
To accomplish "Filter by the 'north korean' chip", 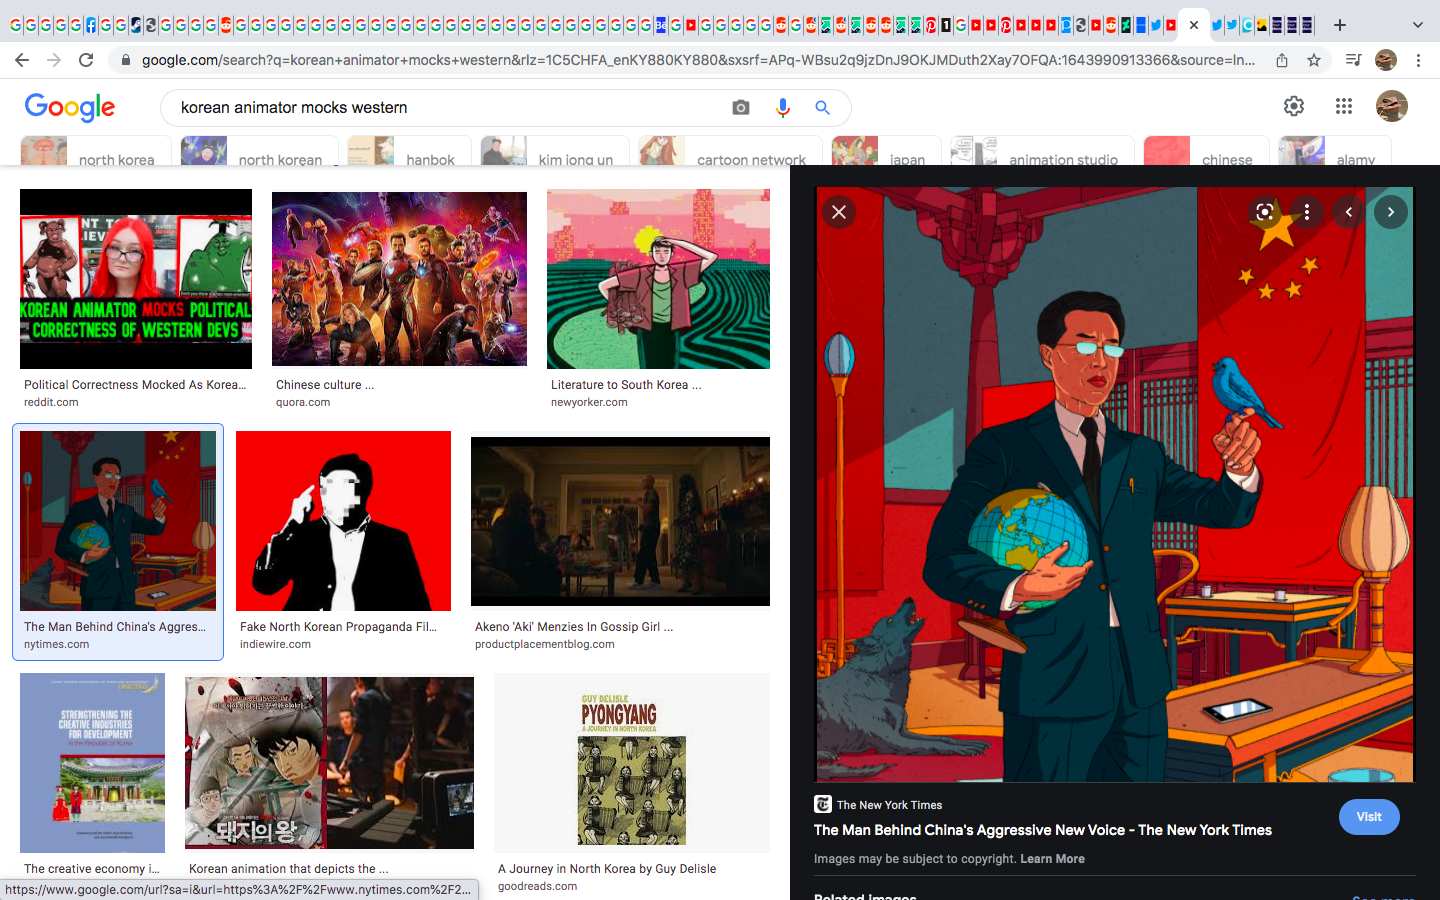I will pyautogui.click(x=259, y=151).
